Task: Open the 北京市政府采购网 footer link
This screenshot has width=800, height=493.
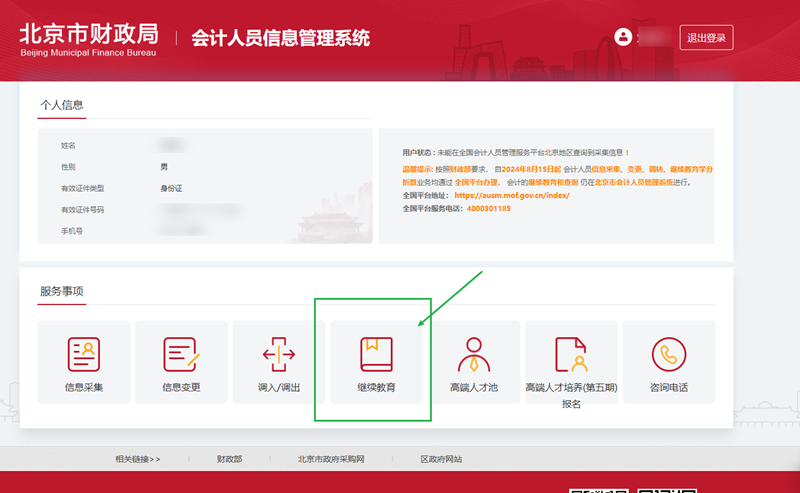Action: (331, 459)
